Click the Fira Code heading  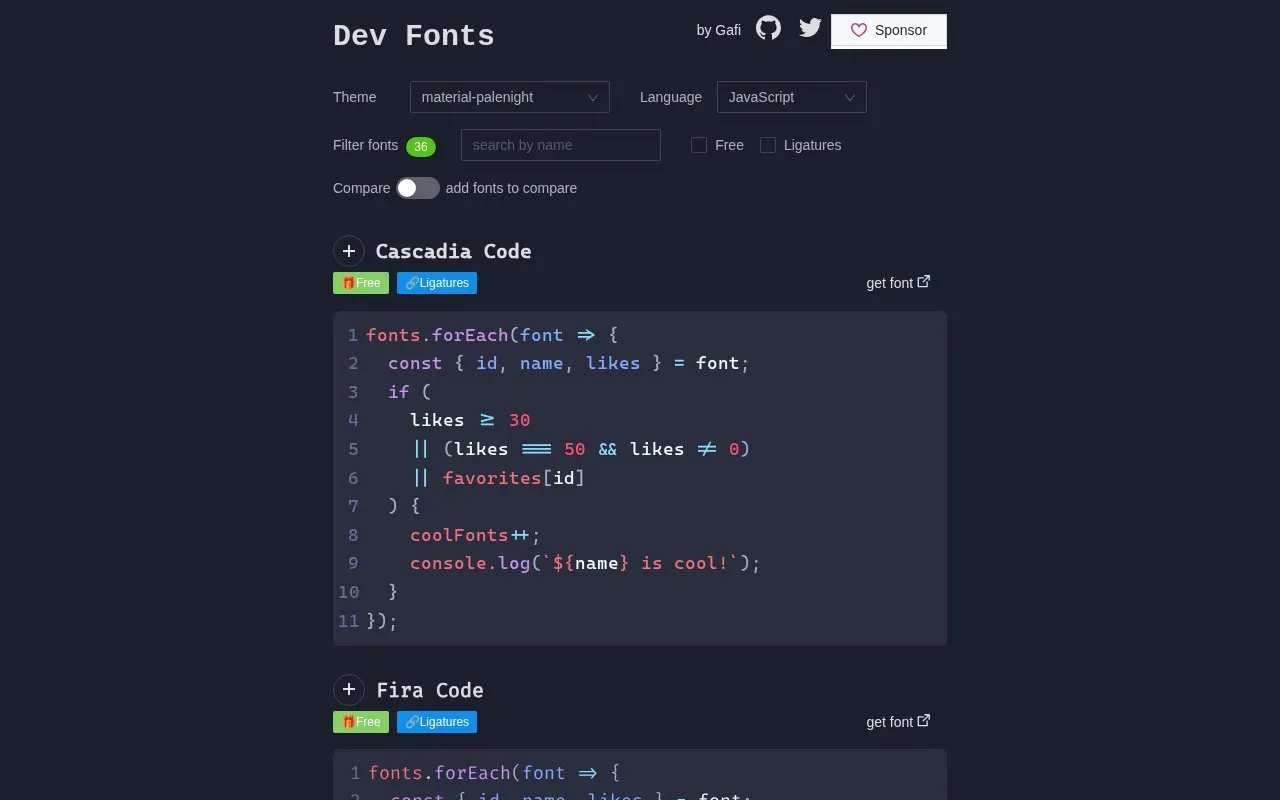(430, 690)
